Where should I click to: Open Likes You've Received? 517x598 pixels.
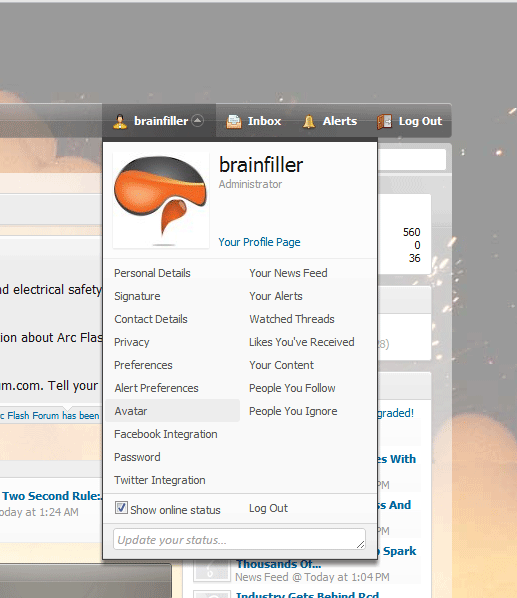[302, 342]
